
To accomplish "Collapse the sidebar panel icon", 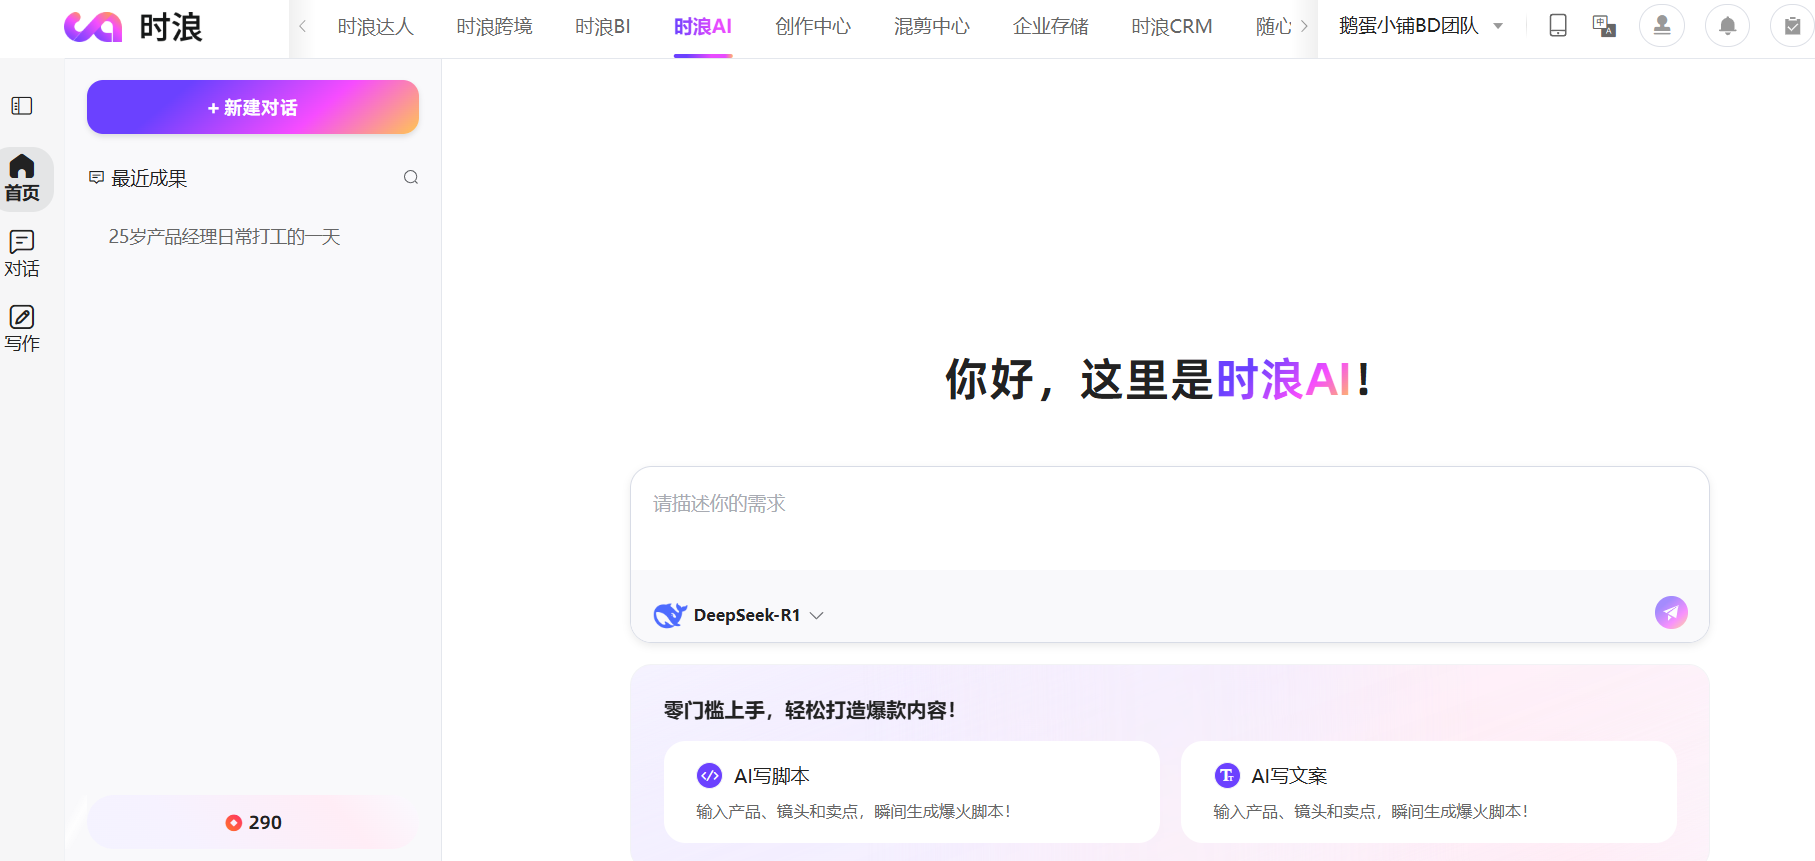I will (22, 106).
